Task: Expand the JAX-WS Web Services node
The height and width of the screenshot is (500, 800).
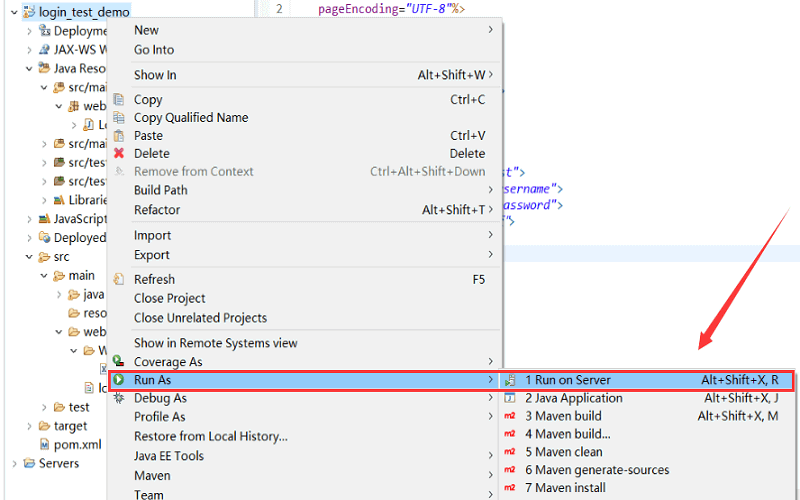Action: point(29,50)
